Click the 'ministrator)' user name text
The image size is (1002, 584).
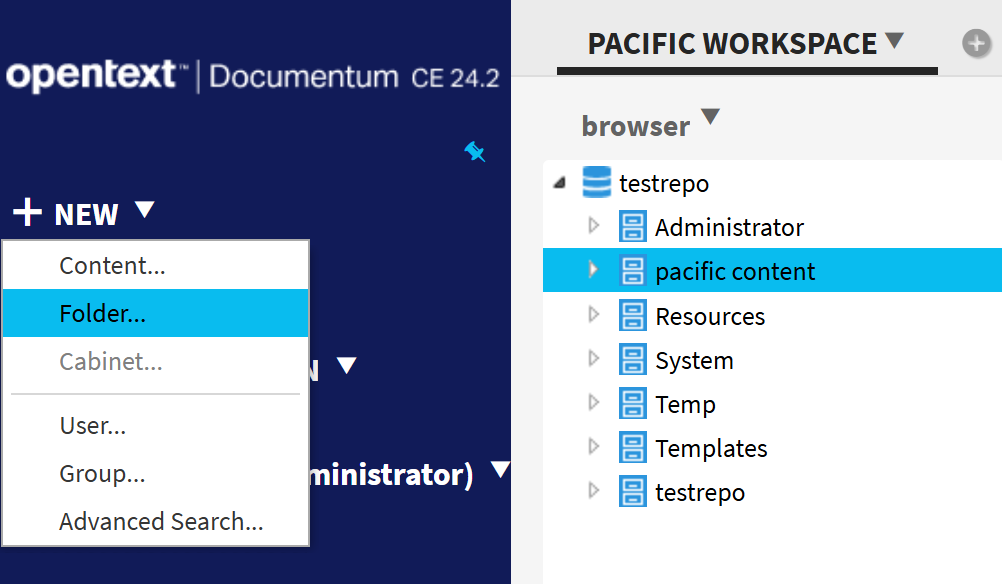[391, 475]
